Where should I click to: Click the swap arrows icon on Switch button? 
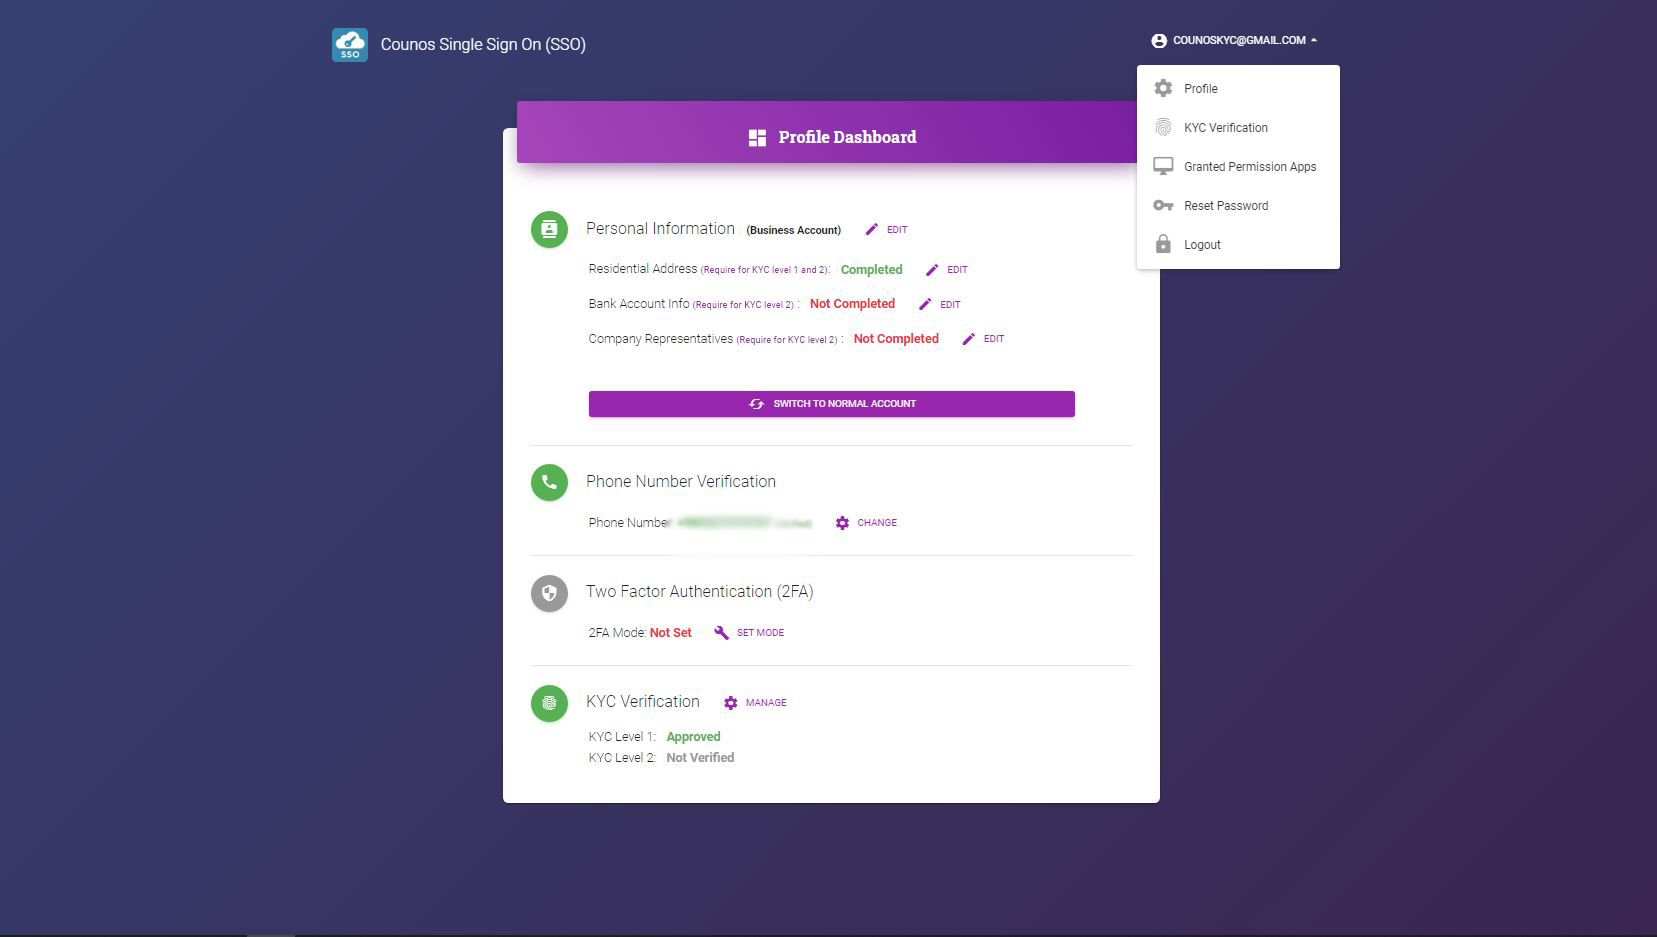(757, 404)
